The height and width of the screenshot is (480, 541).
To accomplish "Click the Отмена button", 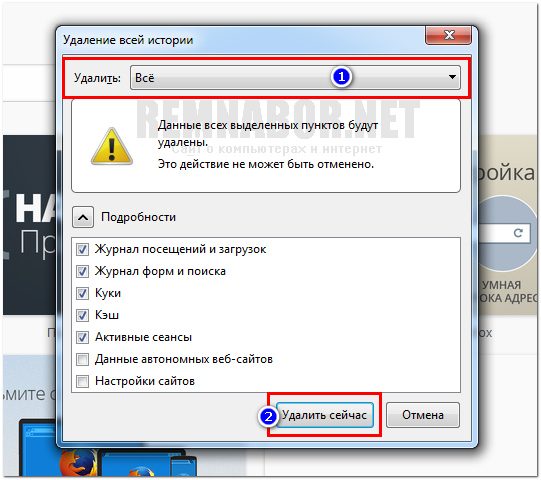I will 423,415.
